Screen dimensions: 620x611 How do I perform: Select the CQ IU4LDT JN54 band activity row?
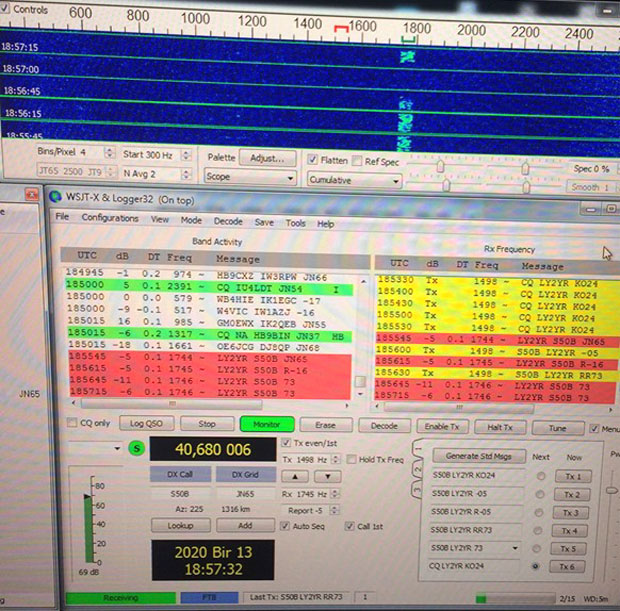208,287
